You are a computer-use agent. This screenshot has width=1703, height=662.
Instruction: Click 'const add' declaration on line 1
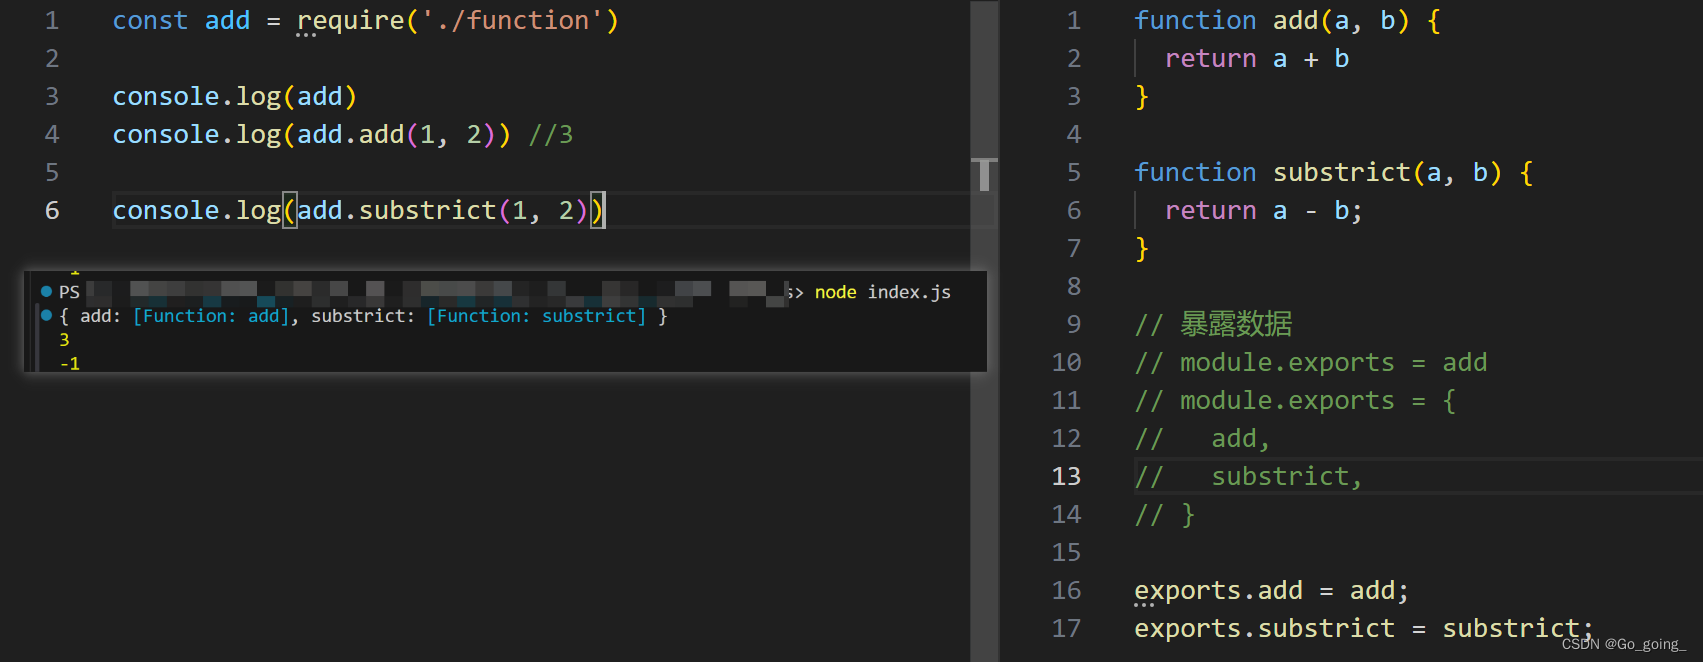pos(181,21)
